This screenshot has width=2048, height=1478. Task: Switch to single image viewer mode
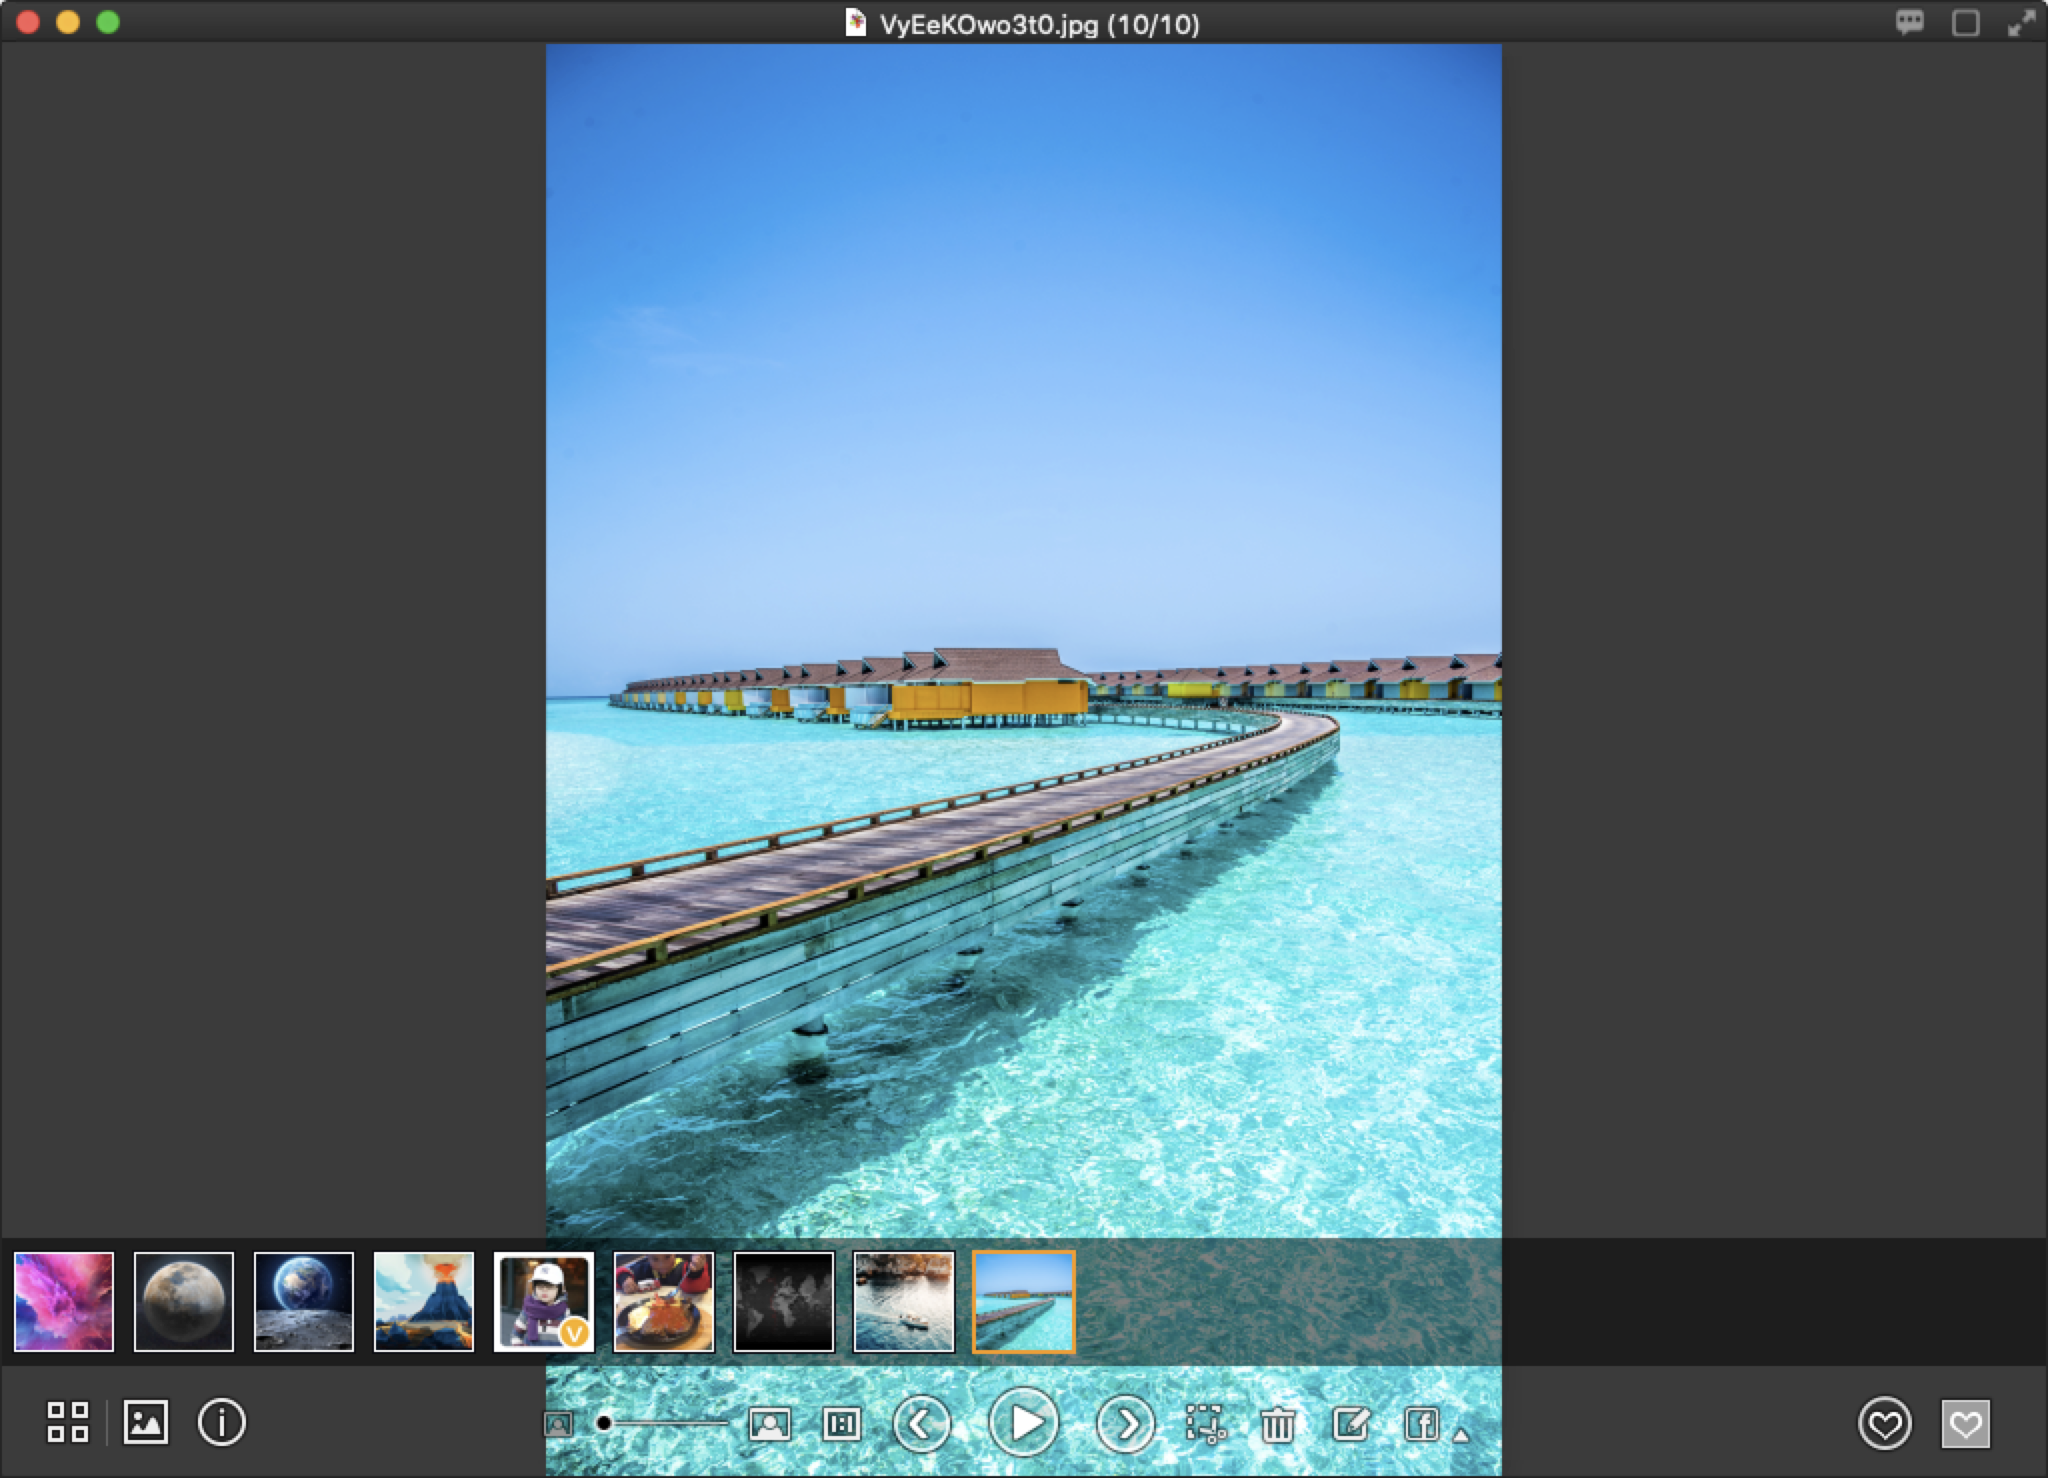tap(146, 1422)
